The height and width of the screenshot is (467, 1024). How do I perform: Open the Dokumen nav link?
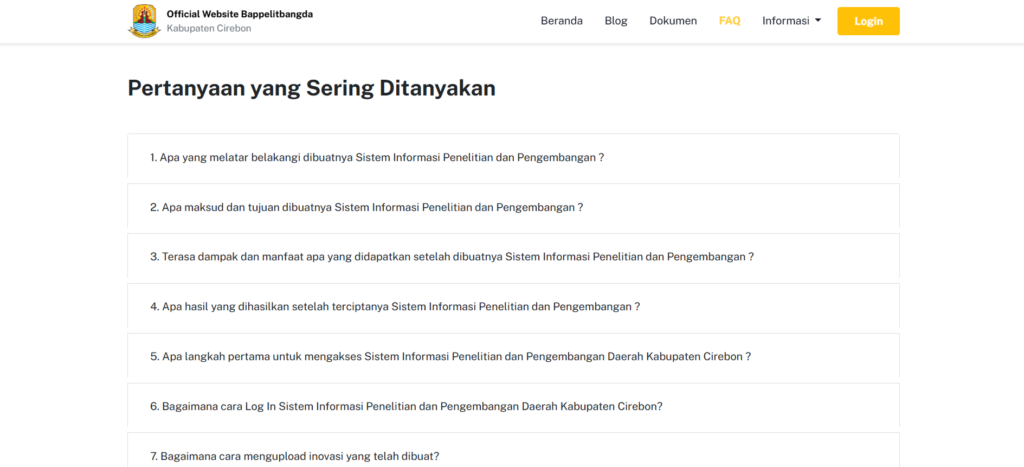(x=673, y=21)
